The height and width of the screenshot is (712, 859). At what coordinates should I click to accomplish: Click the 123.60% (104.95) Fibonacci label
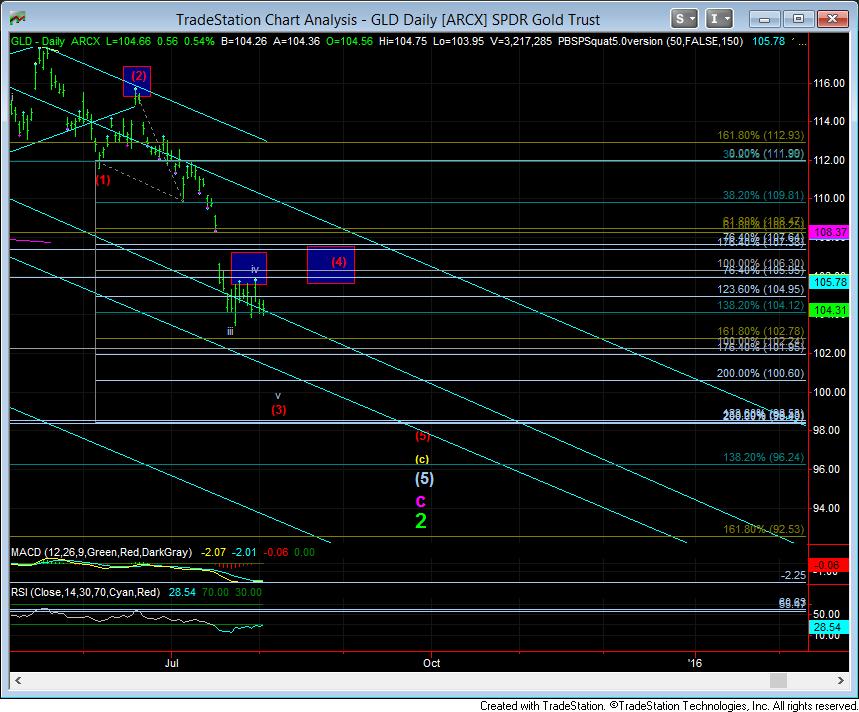click(x=761, y=289)
